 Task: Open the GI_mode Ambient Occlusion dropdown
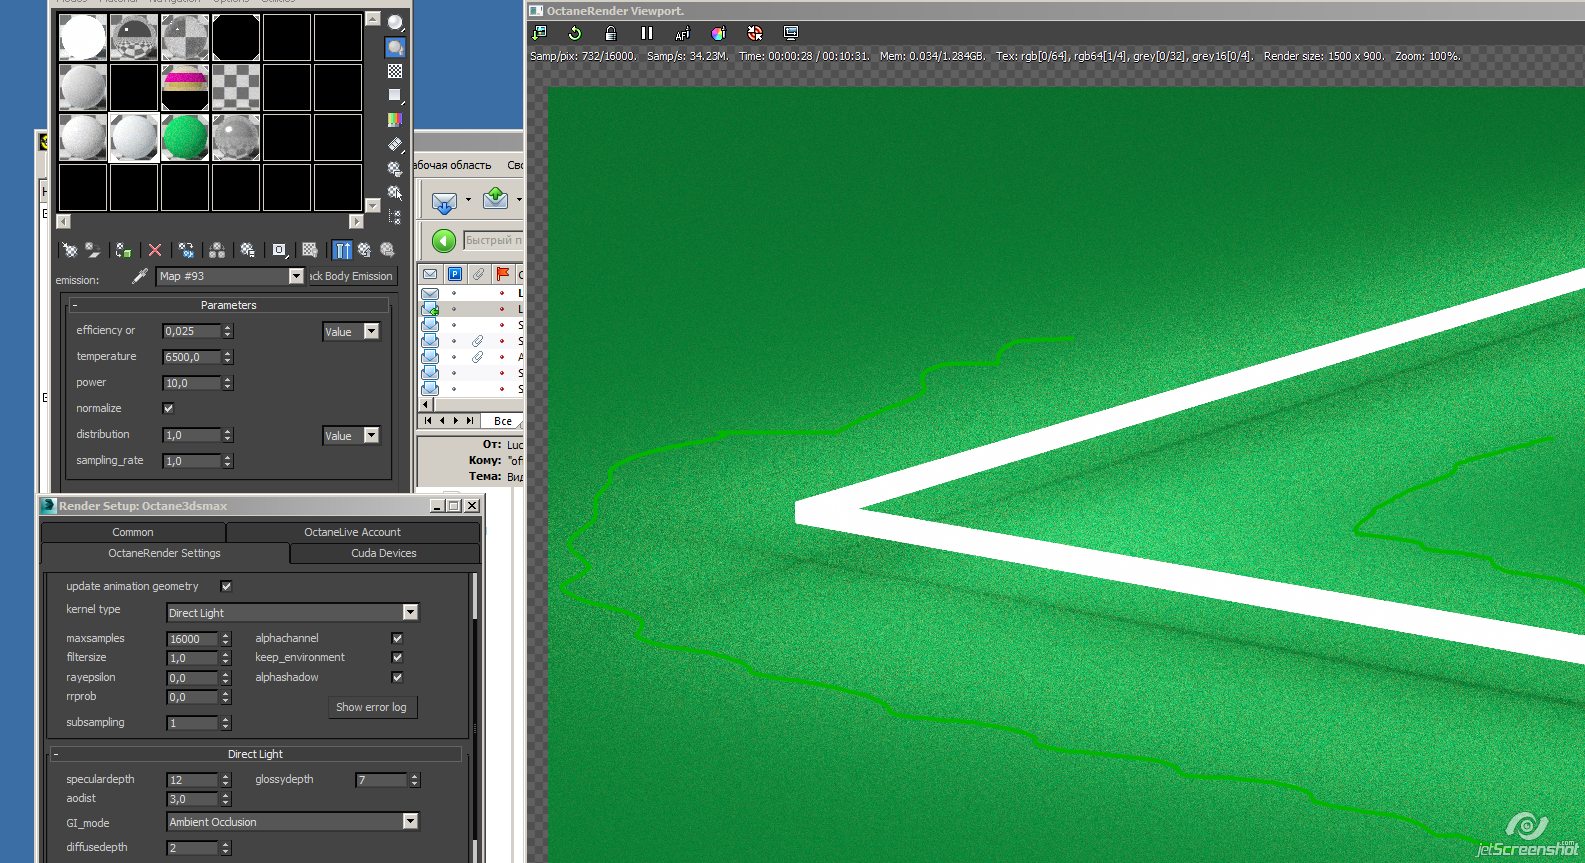coord(410,821)
